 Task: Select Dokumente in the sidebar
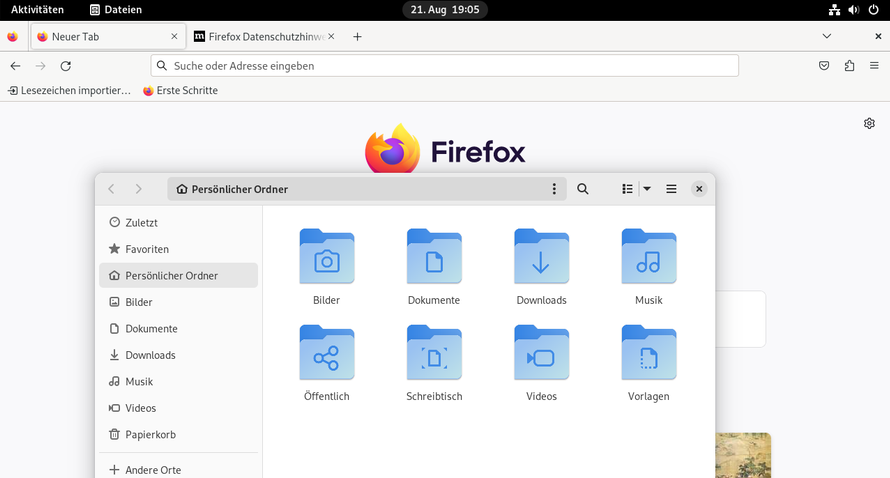point(178,329)
